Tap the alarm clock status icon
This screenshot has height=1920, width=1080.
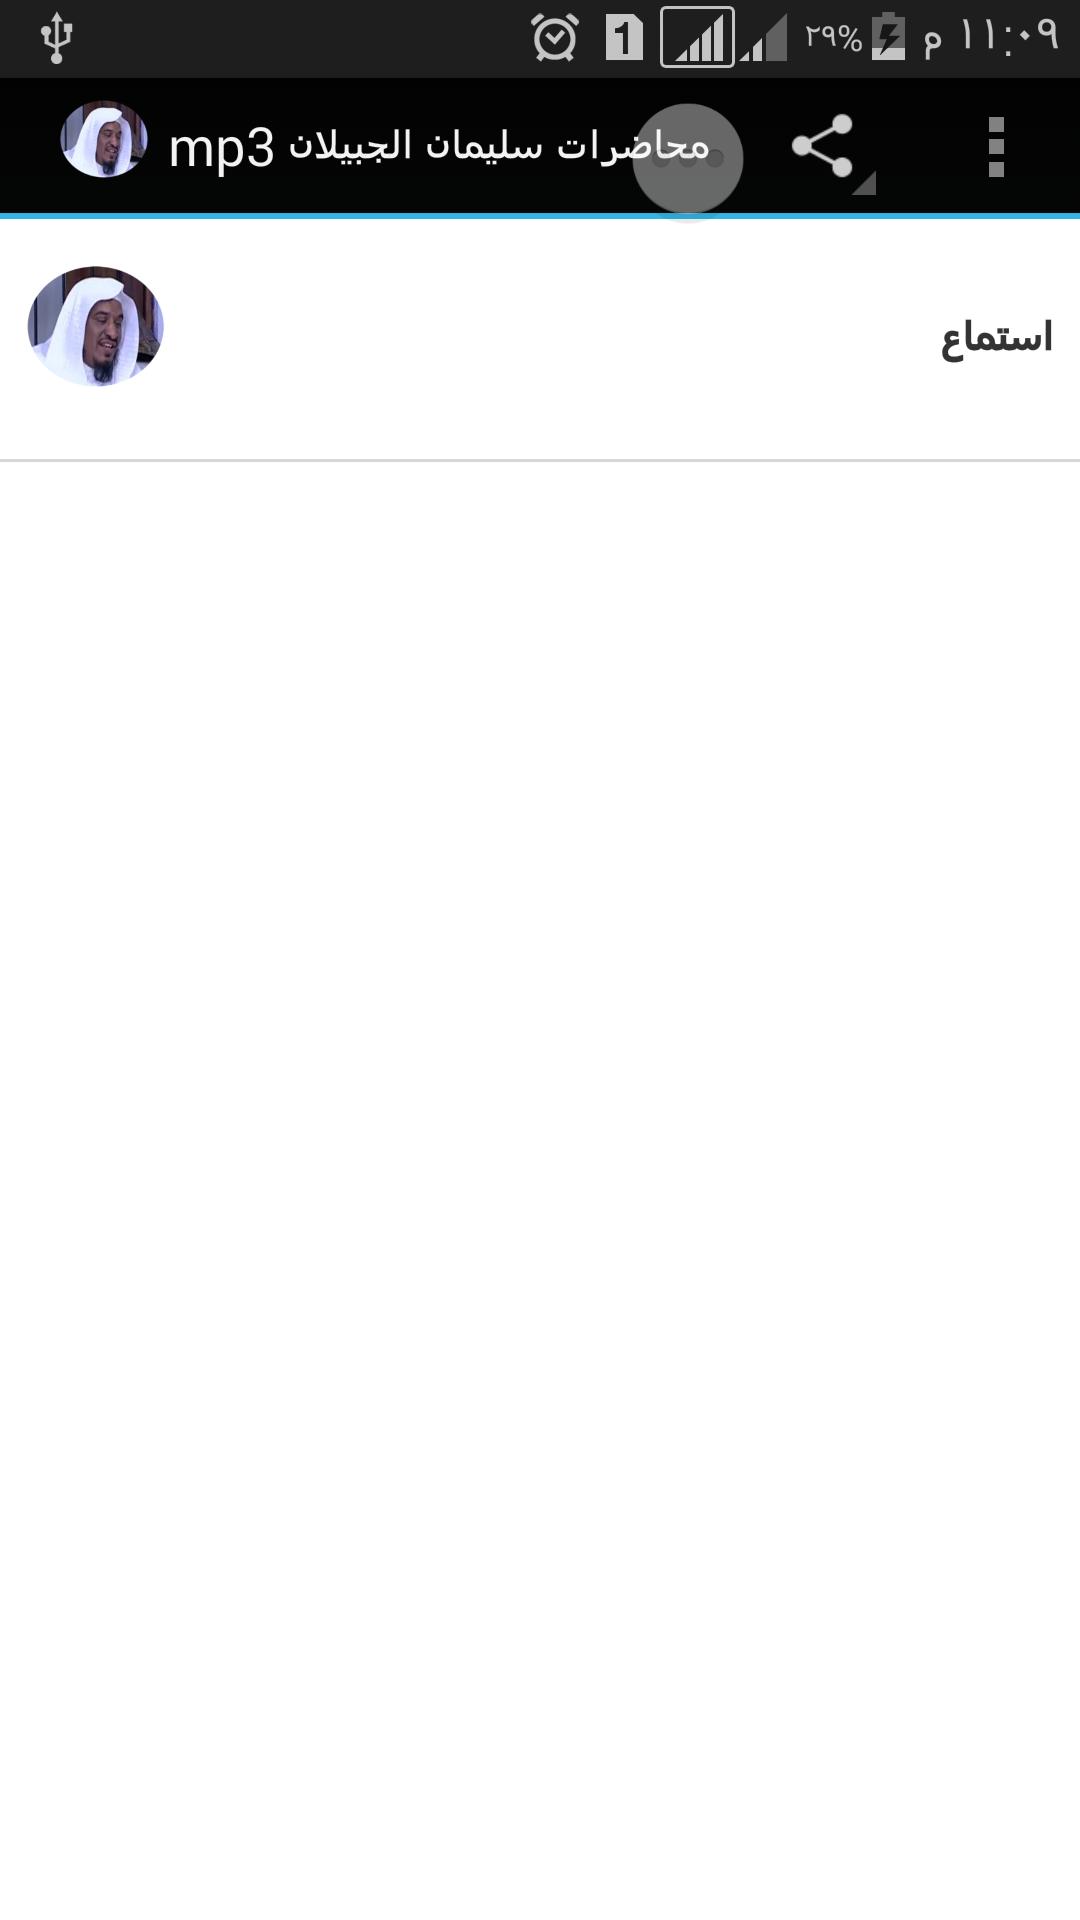[x=555, y=38]
